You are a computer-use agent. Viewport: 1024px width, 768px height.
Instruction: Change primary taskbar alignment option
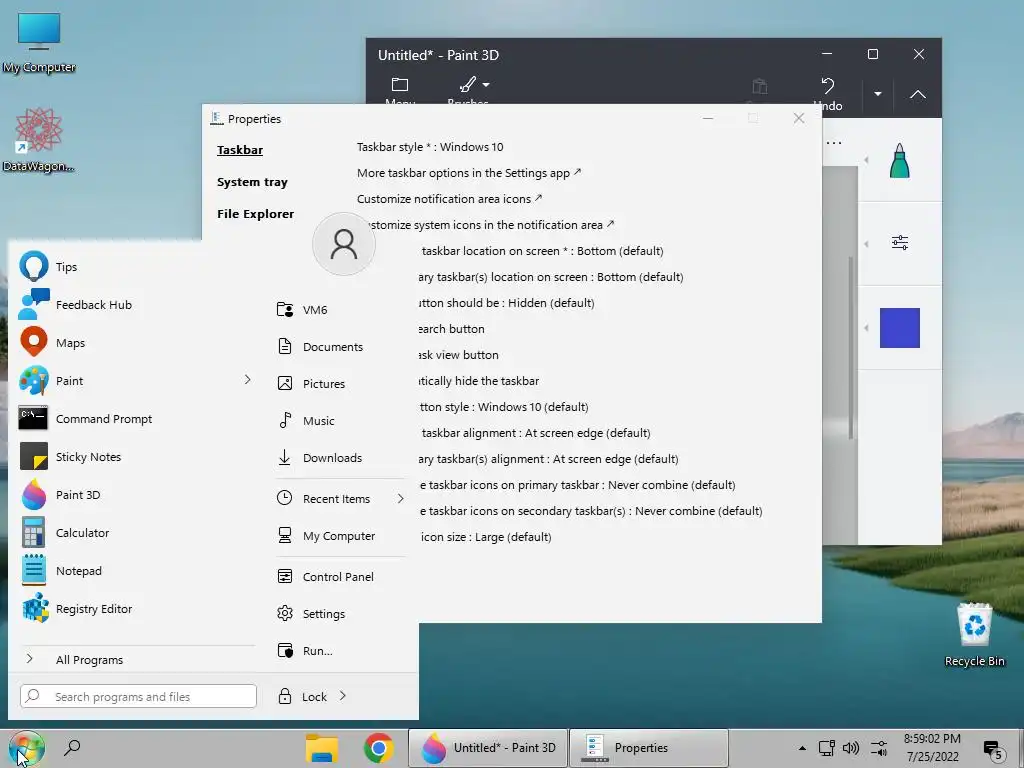pyautogui.click(x=535, y=433)
